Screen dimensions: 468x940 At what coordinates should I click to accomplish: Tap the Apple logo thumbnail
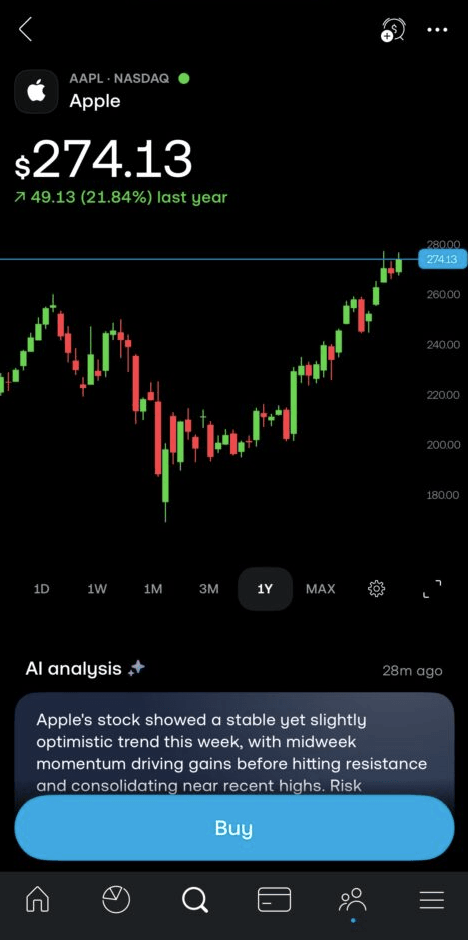point(37,92)
